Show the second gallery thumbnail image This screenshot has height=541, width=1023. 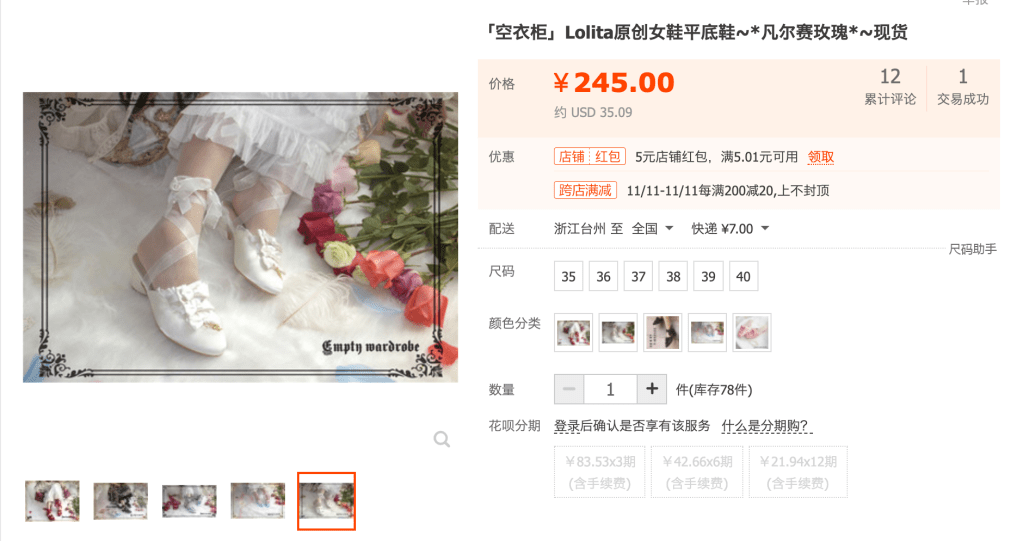(x=121, y=501)
